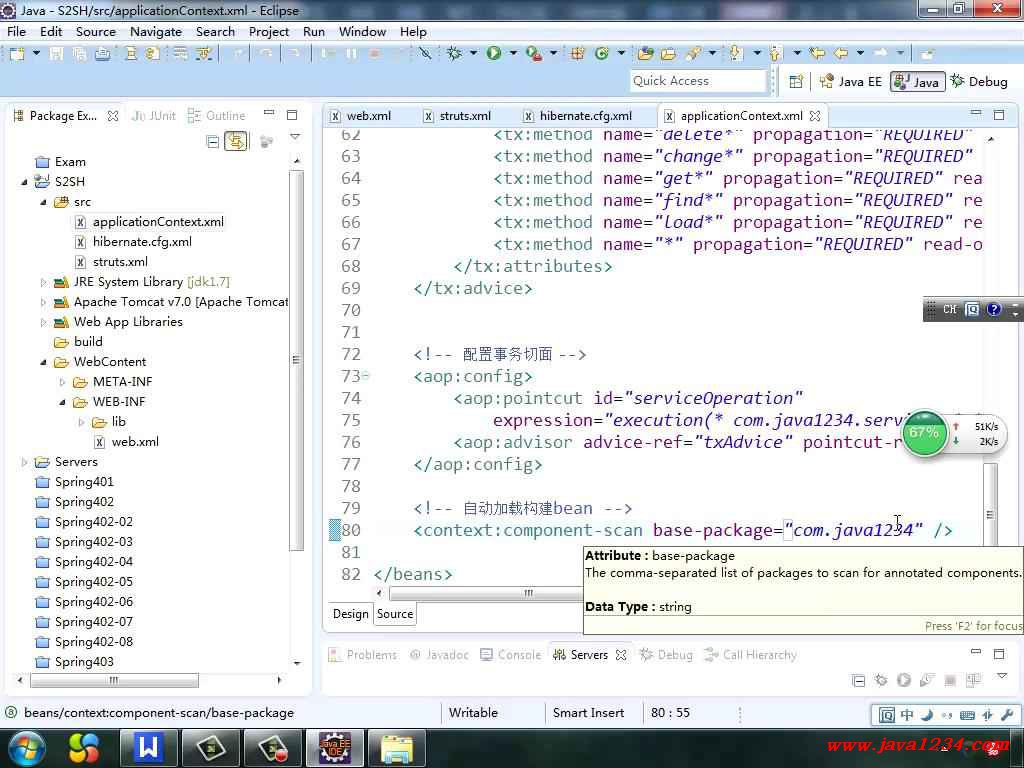Expand JRE System Library node
The width and height of the screenshot is (1024, 768).
pos(43,283)
